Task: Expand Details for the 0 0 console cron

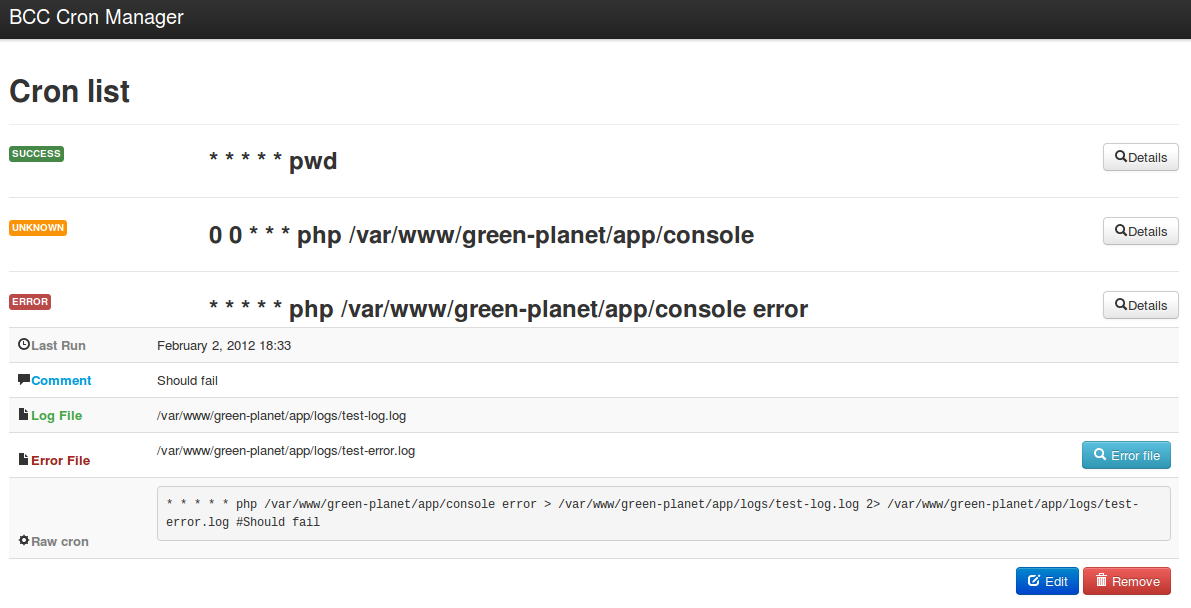Action: click(x=1140, y=231)
